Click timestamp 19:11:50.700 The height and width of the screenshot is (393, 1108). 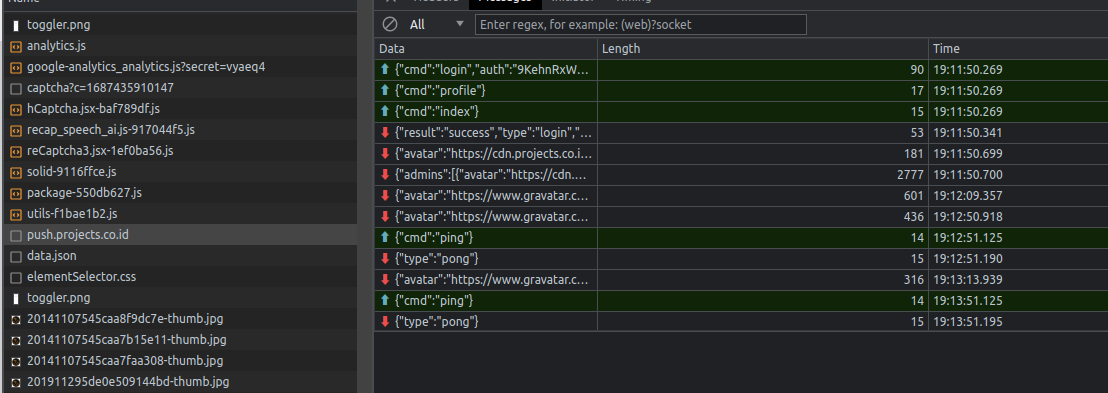tap(967, 175)
